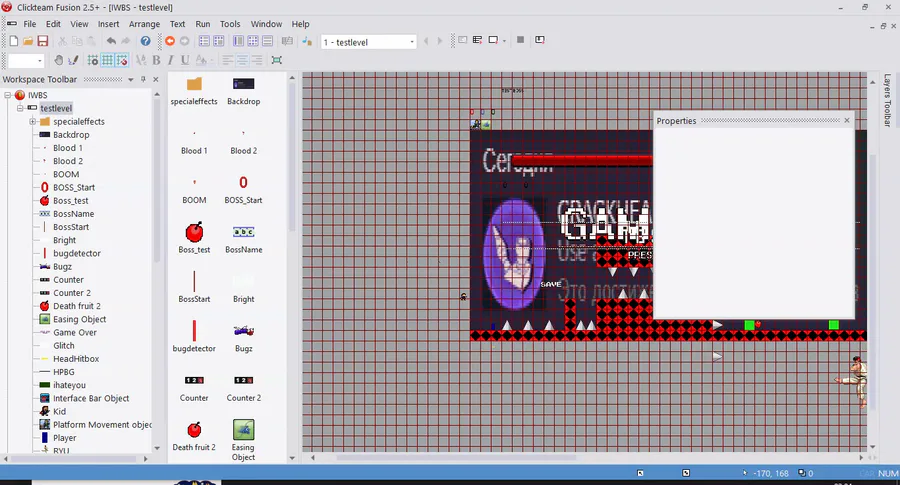Viewport: 900px width, 485px height.
Task: Click the Italic I icon
Action: pyautogui.click(x=170, y=60)
